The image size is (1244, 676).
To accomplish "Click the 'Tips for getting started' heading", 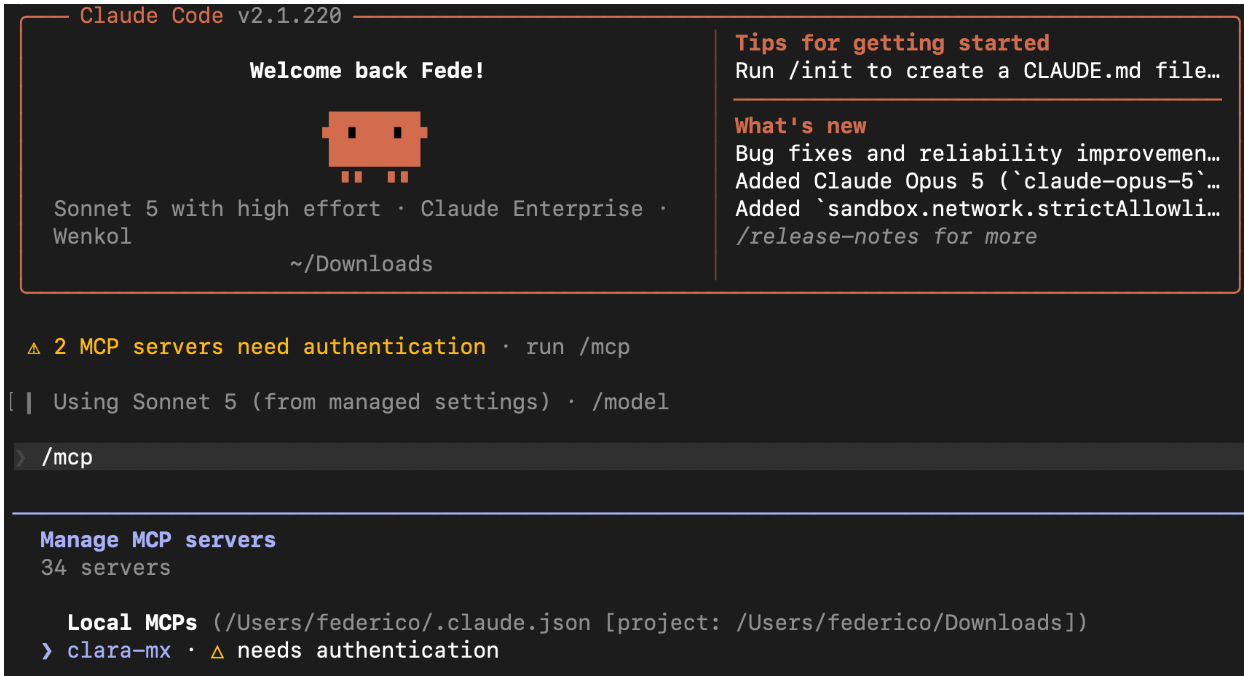I will click(892, 43).
